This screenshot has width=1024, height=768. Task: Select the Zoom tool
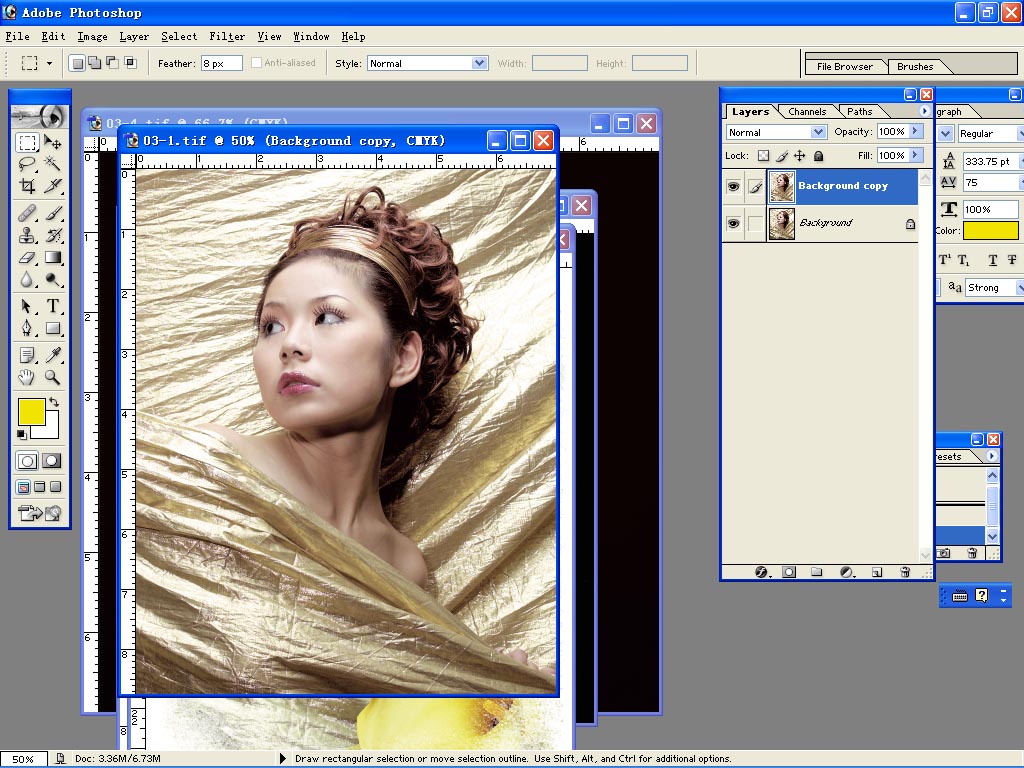(x=53, y=377)
